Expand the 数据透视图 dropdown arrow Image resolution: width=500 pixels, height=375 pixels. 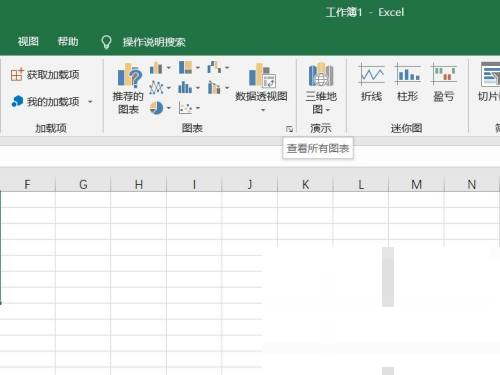263,110
